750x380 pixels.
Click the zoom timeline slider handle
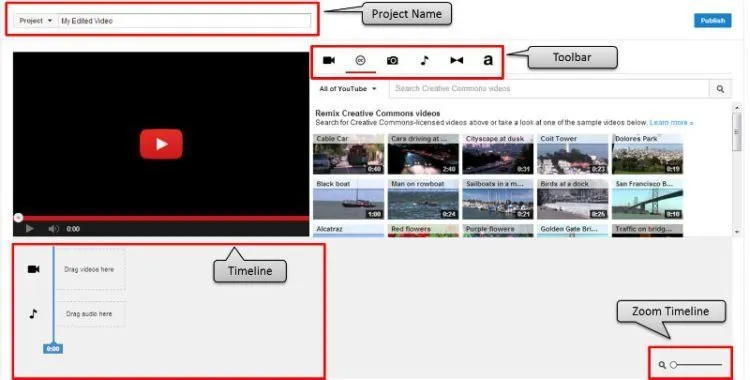(x=673, y=365)
